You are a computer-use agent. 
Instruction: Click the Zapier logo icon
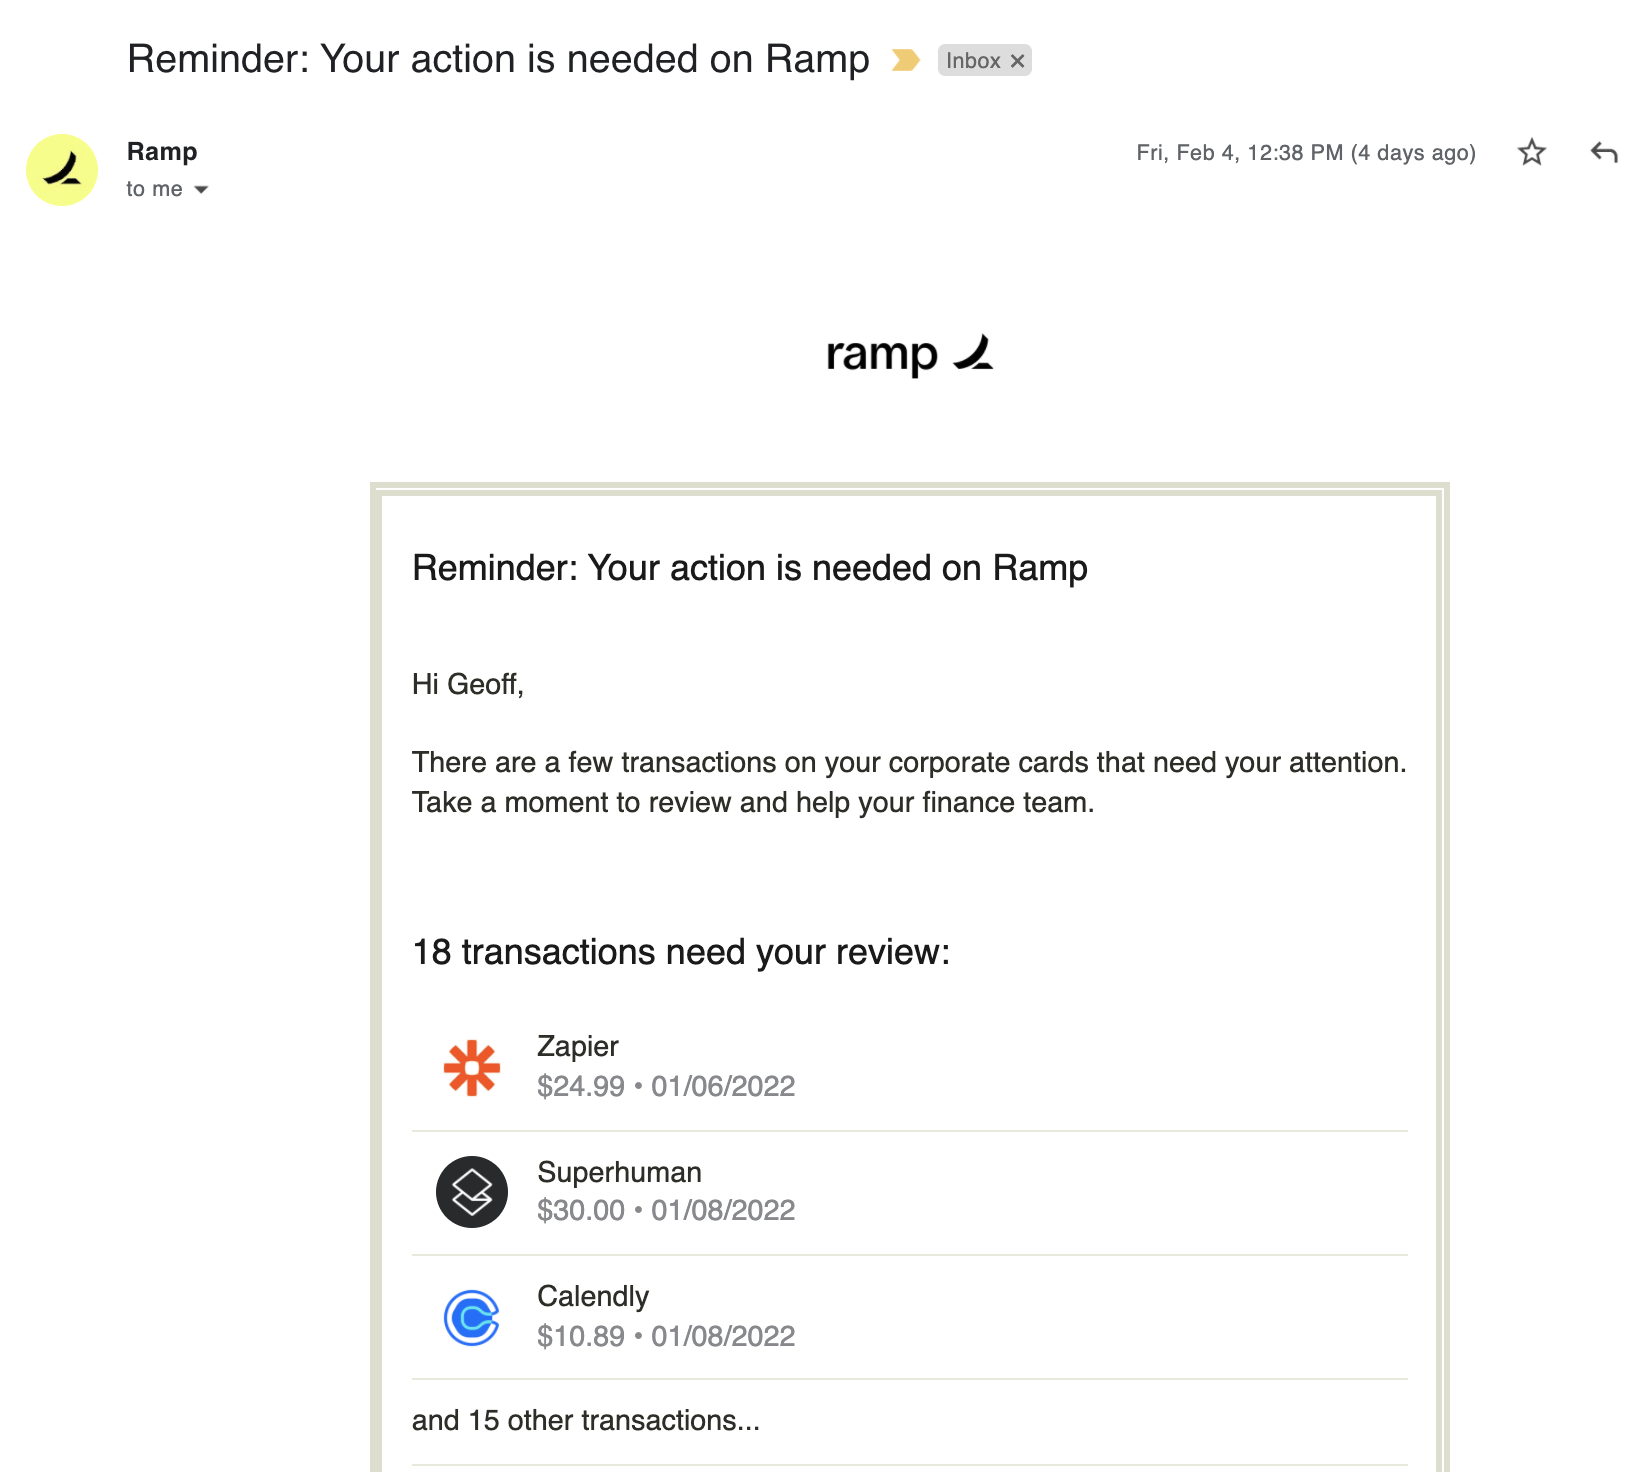click(472, 1068)
